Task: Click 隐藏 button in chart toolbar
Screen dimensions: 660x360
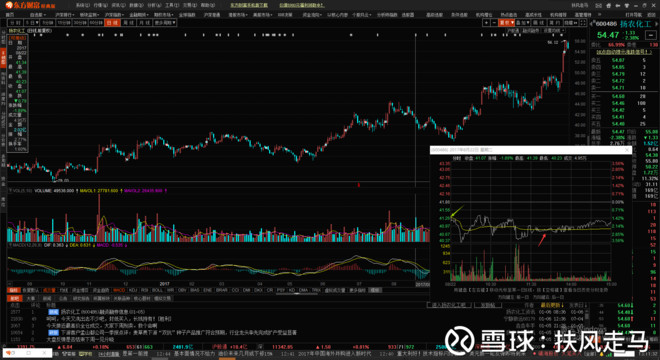Action: [x=570, y=22]
